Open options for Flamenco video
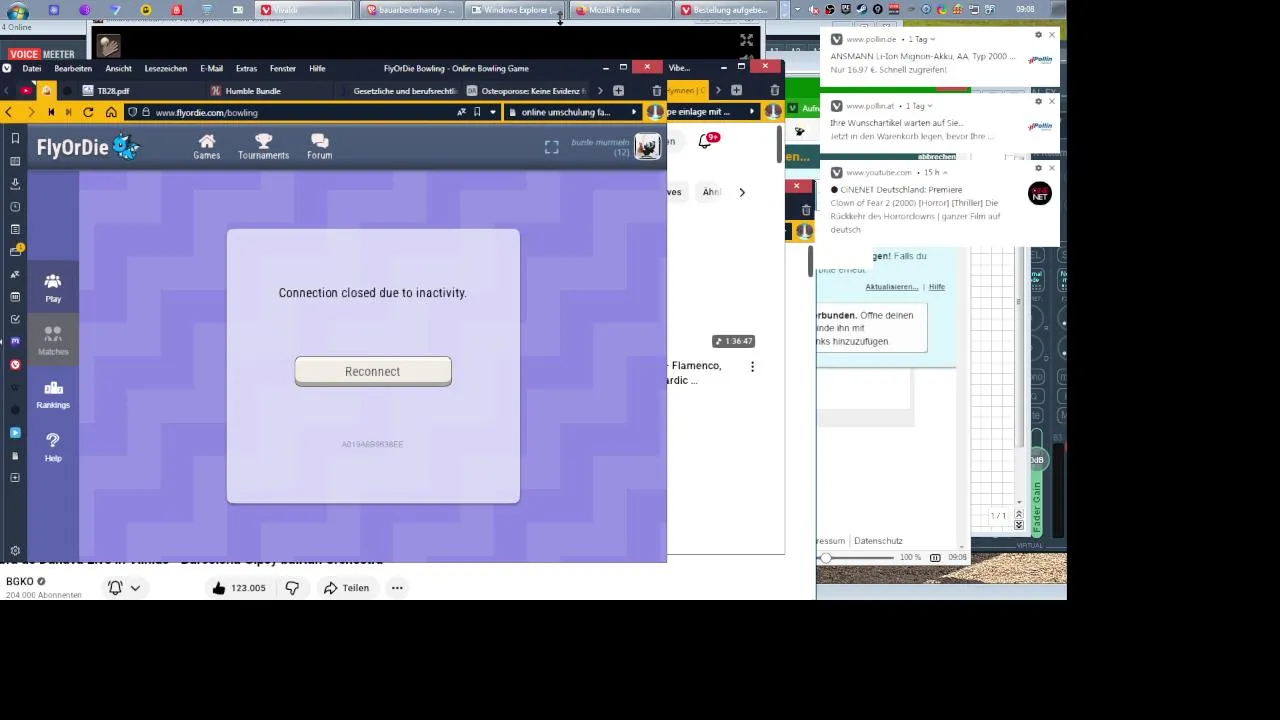1280x720 pixels. [753, 367]
